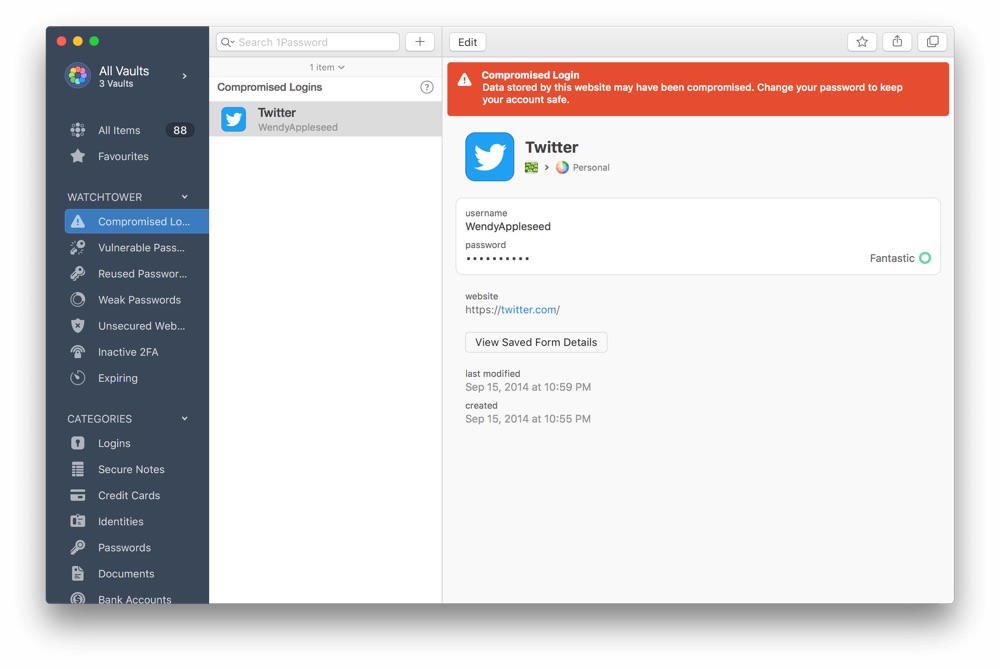Image resolution: width=1000 pixels, height=669 pixels.
Task: Click the Favourites star icon in sidebar
Action: [78, 156]
